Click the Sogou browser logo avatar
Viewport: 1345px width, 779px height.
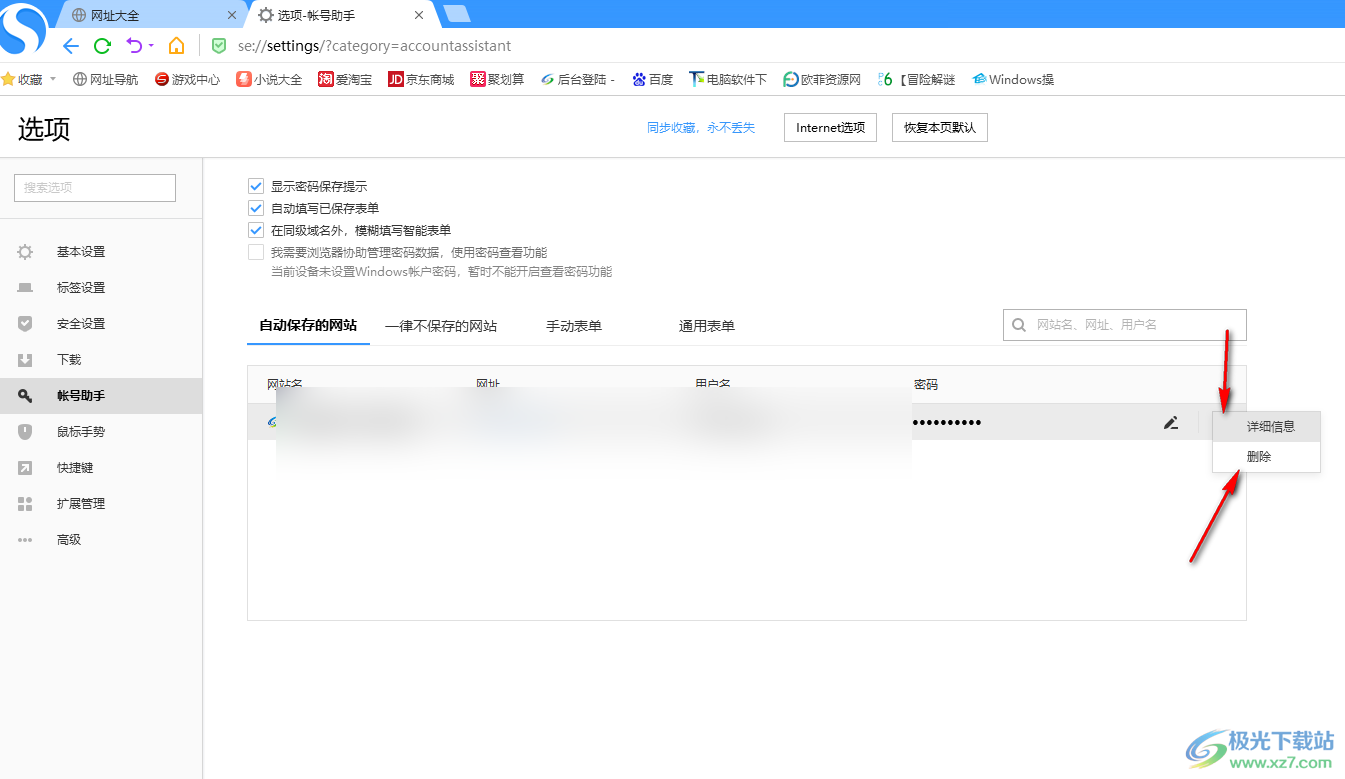23,30
